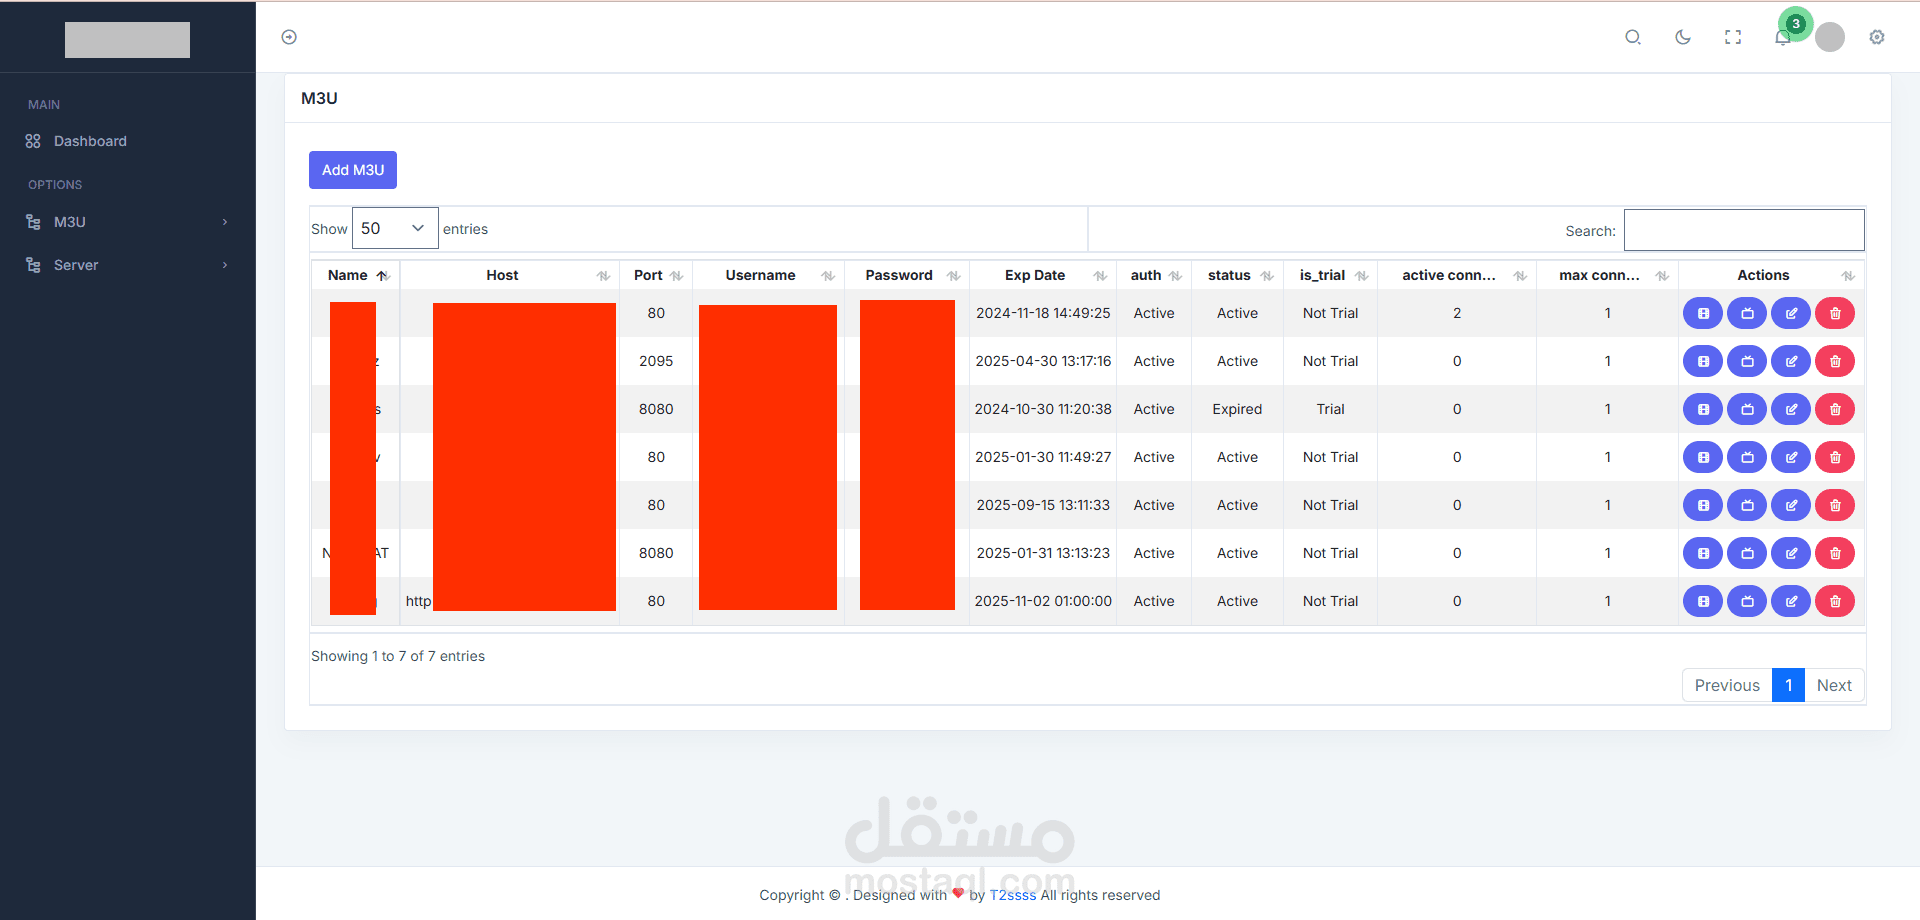
Task: Open the T2ssss footer link
Action: point(1013,895)
